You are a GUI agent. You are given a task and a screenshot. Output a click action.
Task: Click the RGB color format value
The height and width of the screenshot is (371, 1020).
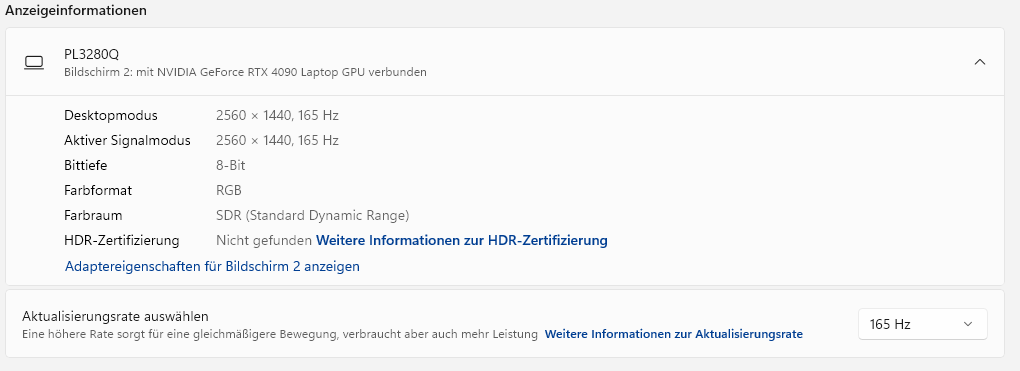point(229,190)
